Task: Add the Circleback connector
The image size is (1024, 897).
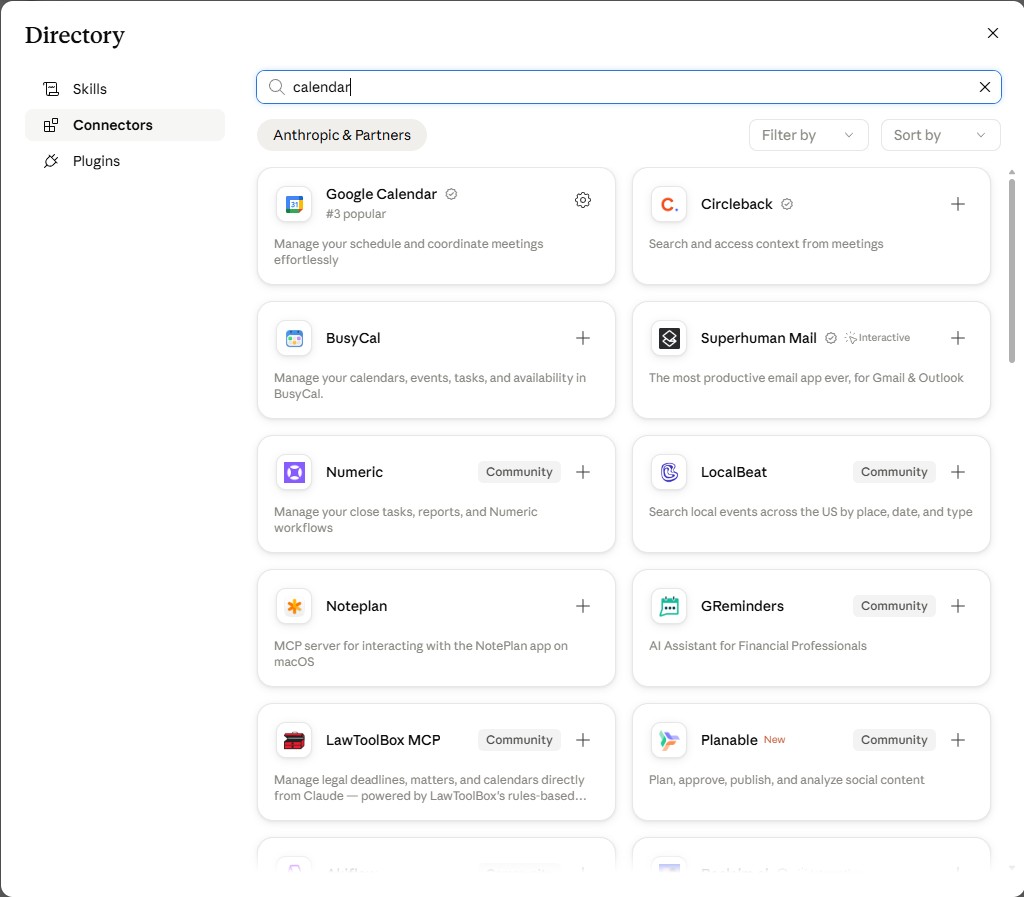Action: click(957, 204)
